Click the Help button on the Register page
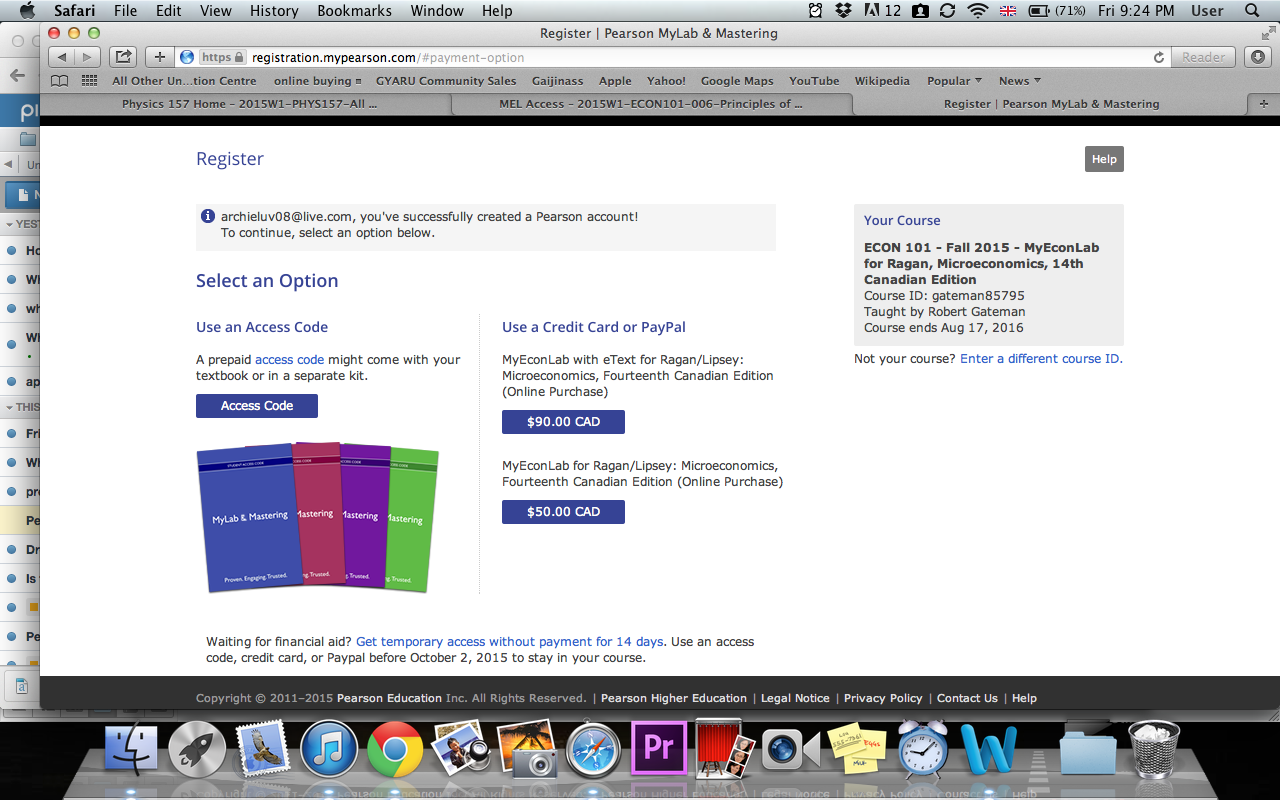 (1104, 159)
